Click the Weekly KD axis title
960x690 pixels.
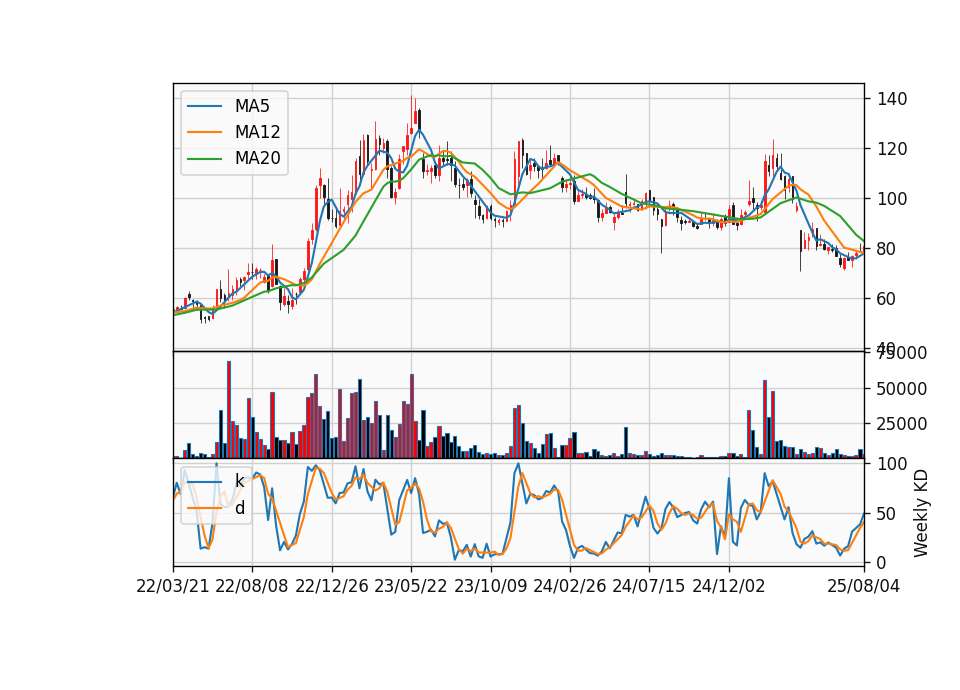[921, 513]
